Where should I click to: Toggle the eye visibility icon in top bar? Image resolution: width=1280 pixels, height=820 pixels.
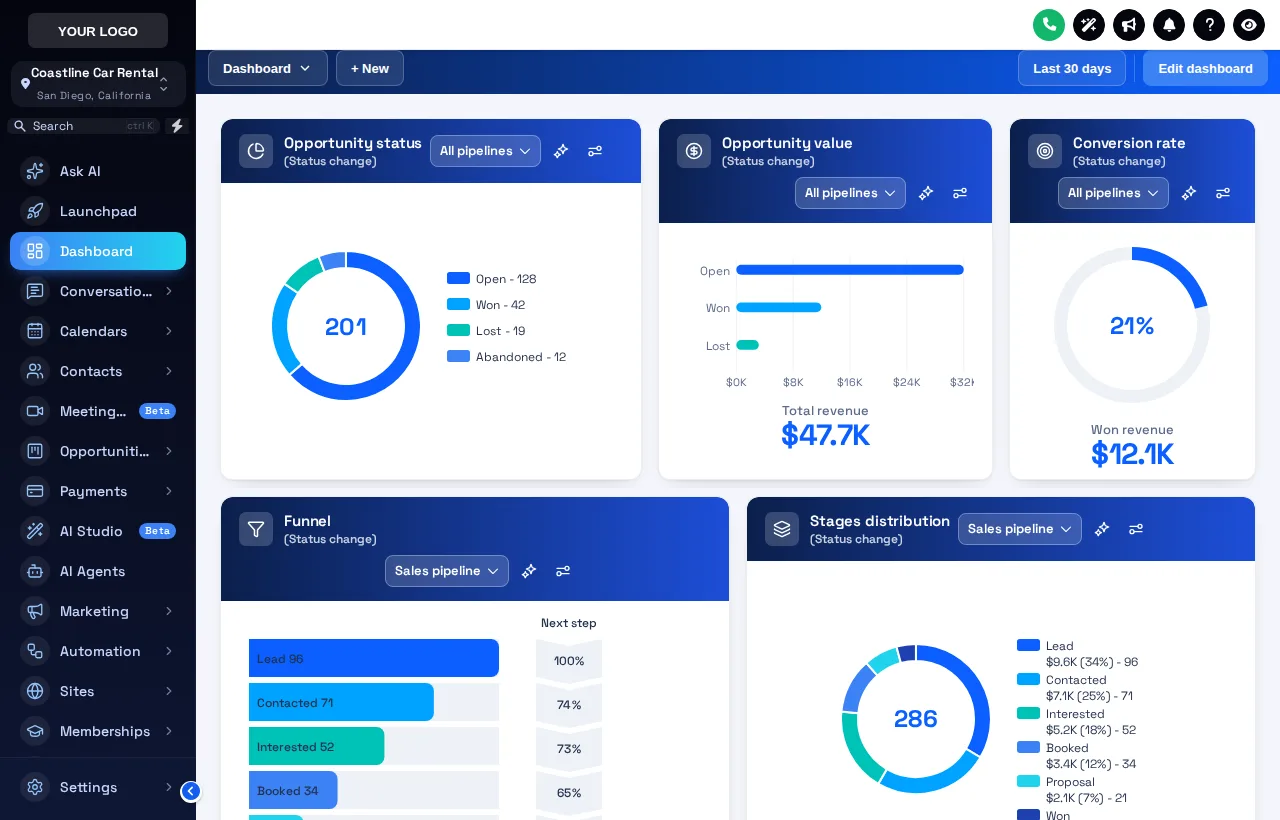(1249, 25)
